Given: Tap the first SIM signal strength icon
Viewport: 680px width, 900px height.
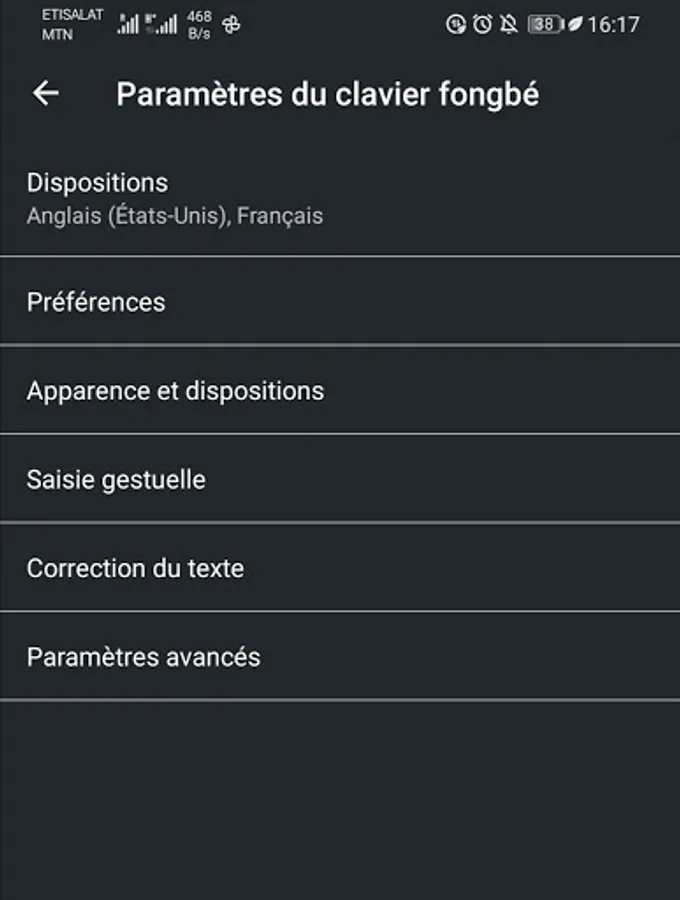Looking at the screenshot, I should click(127, 24).
